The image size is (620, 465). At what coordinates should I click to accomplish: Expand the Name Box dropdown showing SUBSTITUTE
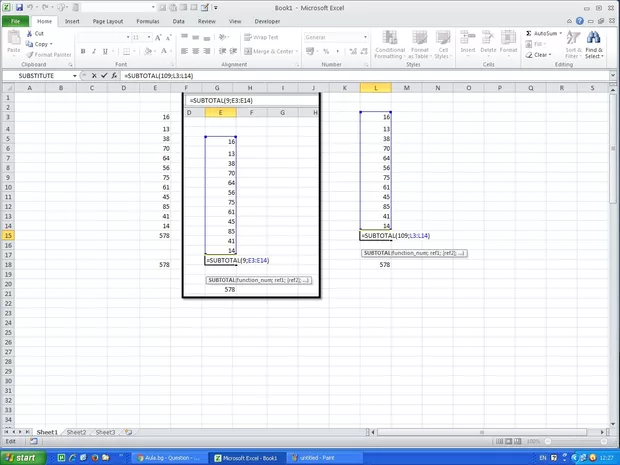[x=76, y=76]
